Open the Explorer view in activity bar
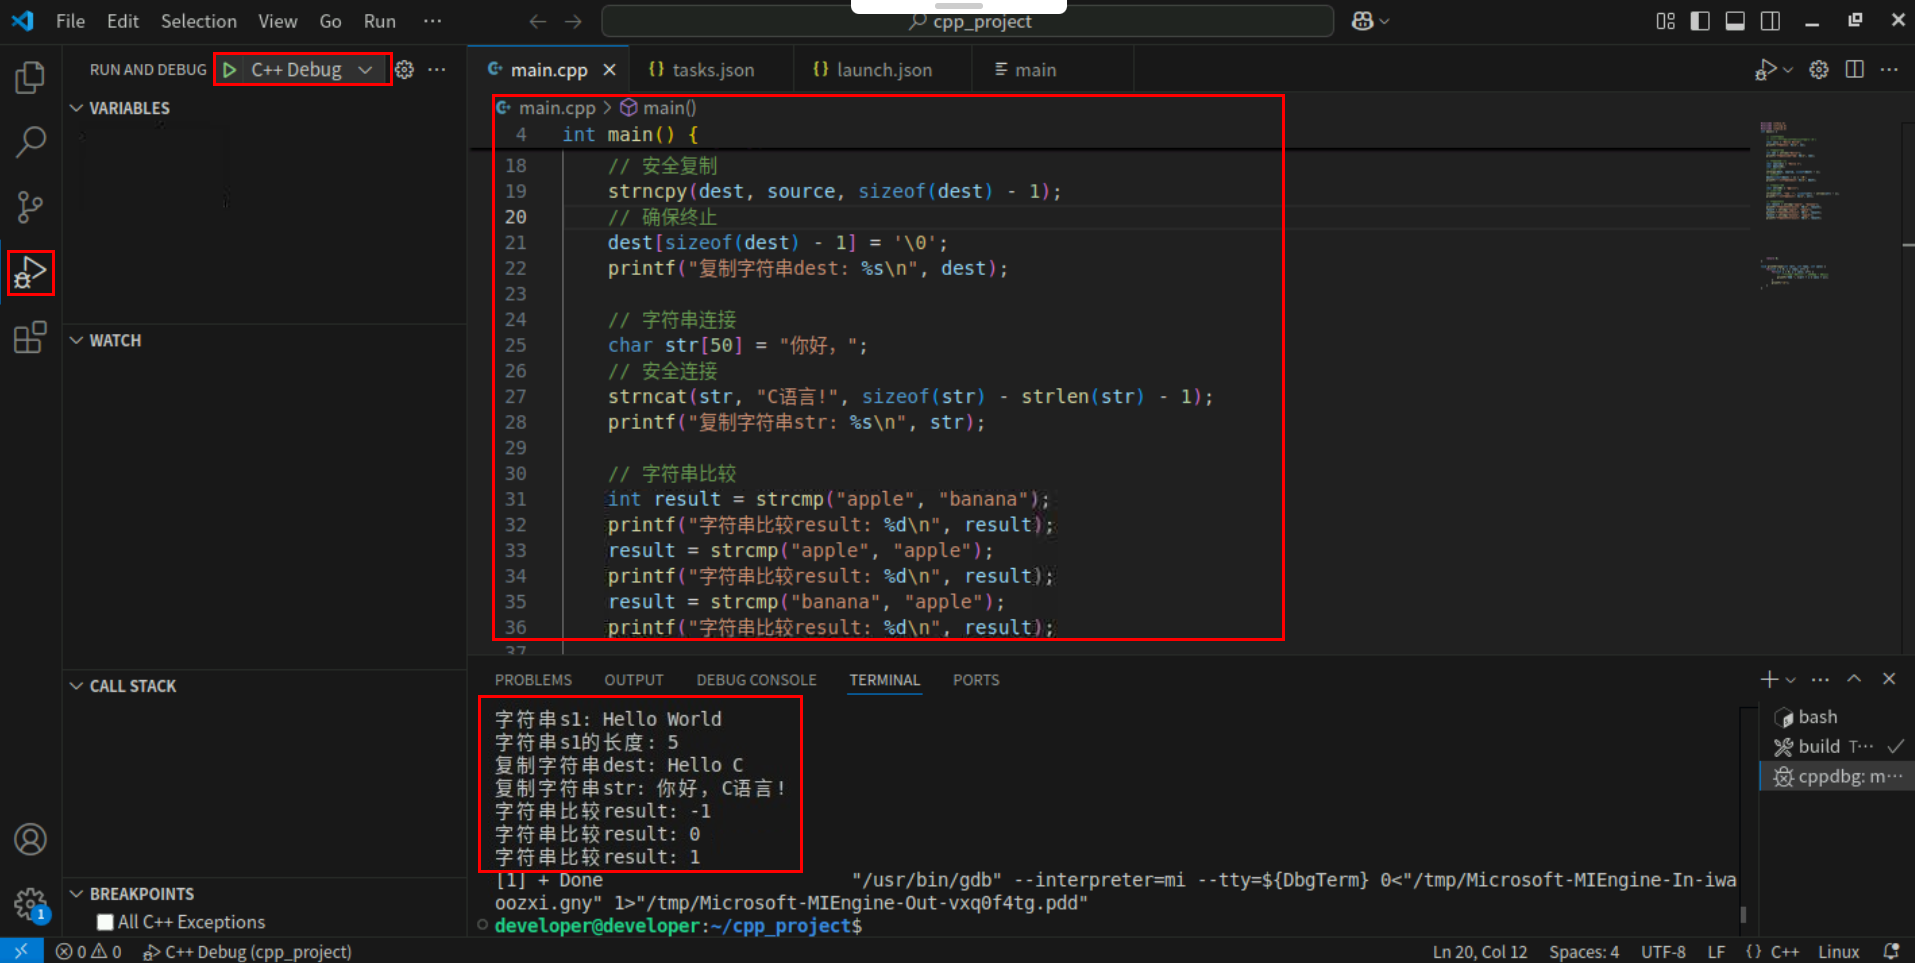This screenshot has height=963, width=1915. 30,78
